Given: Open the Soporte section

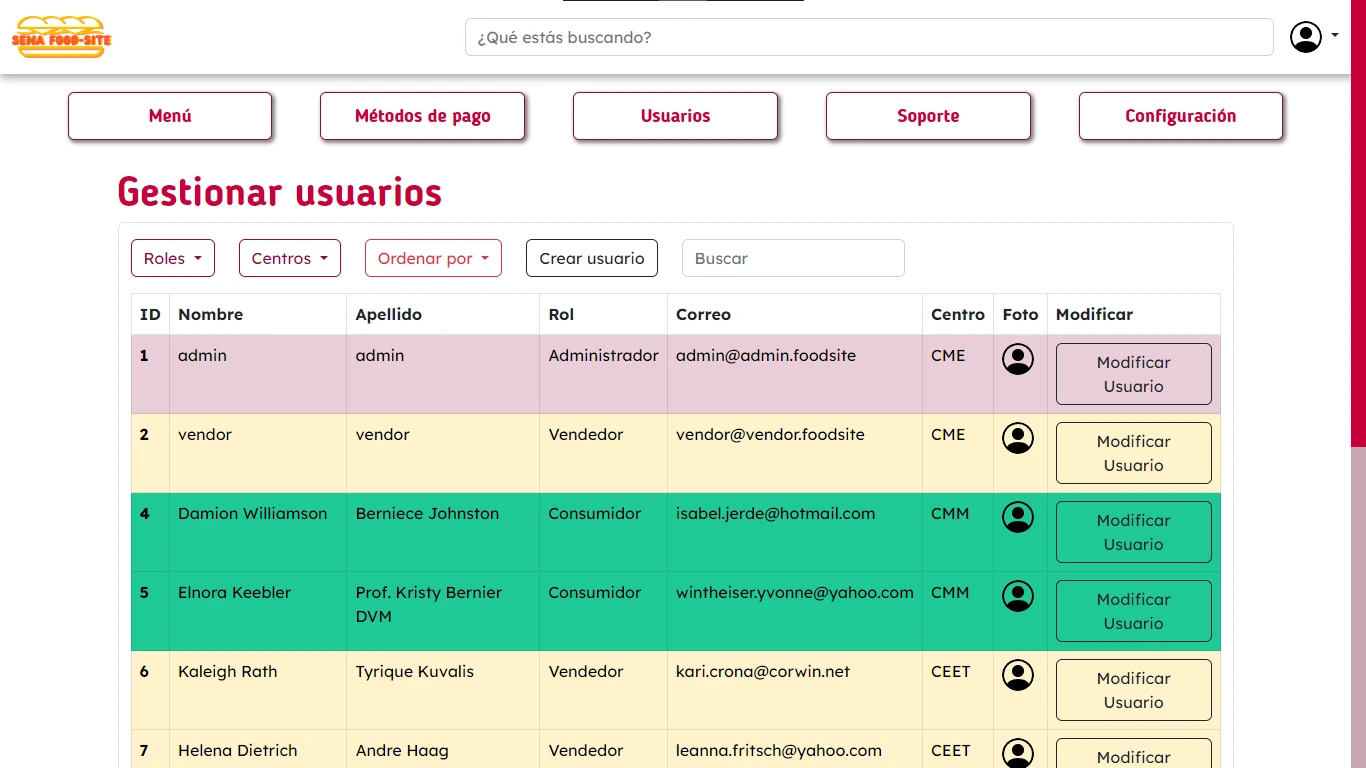Looking at the screenshot, I should pos(928,116).
